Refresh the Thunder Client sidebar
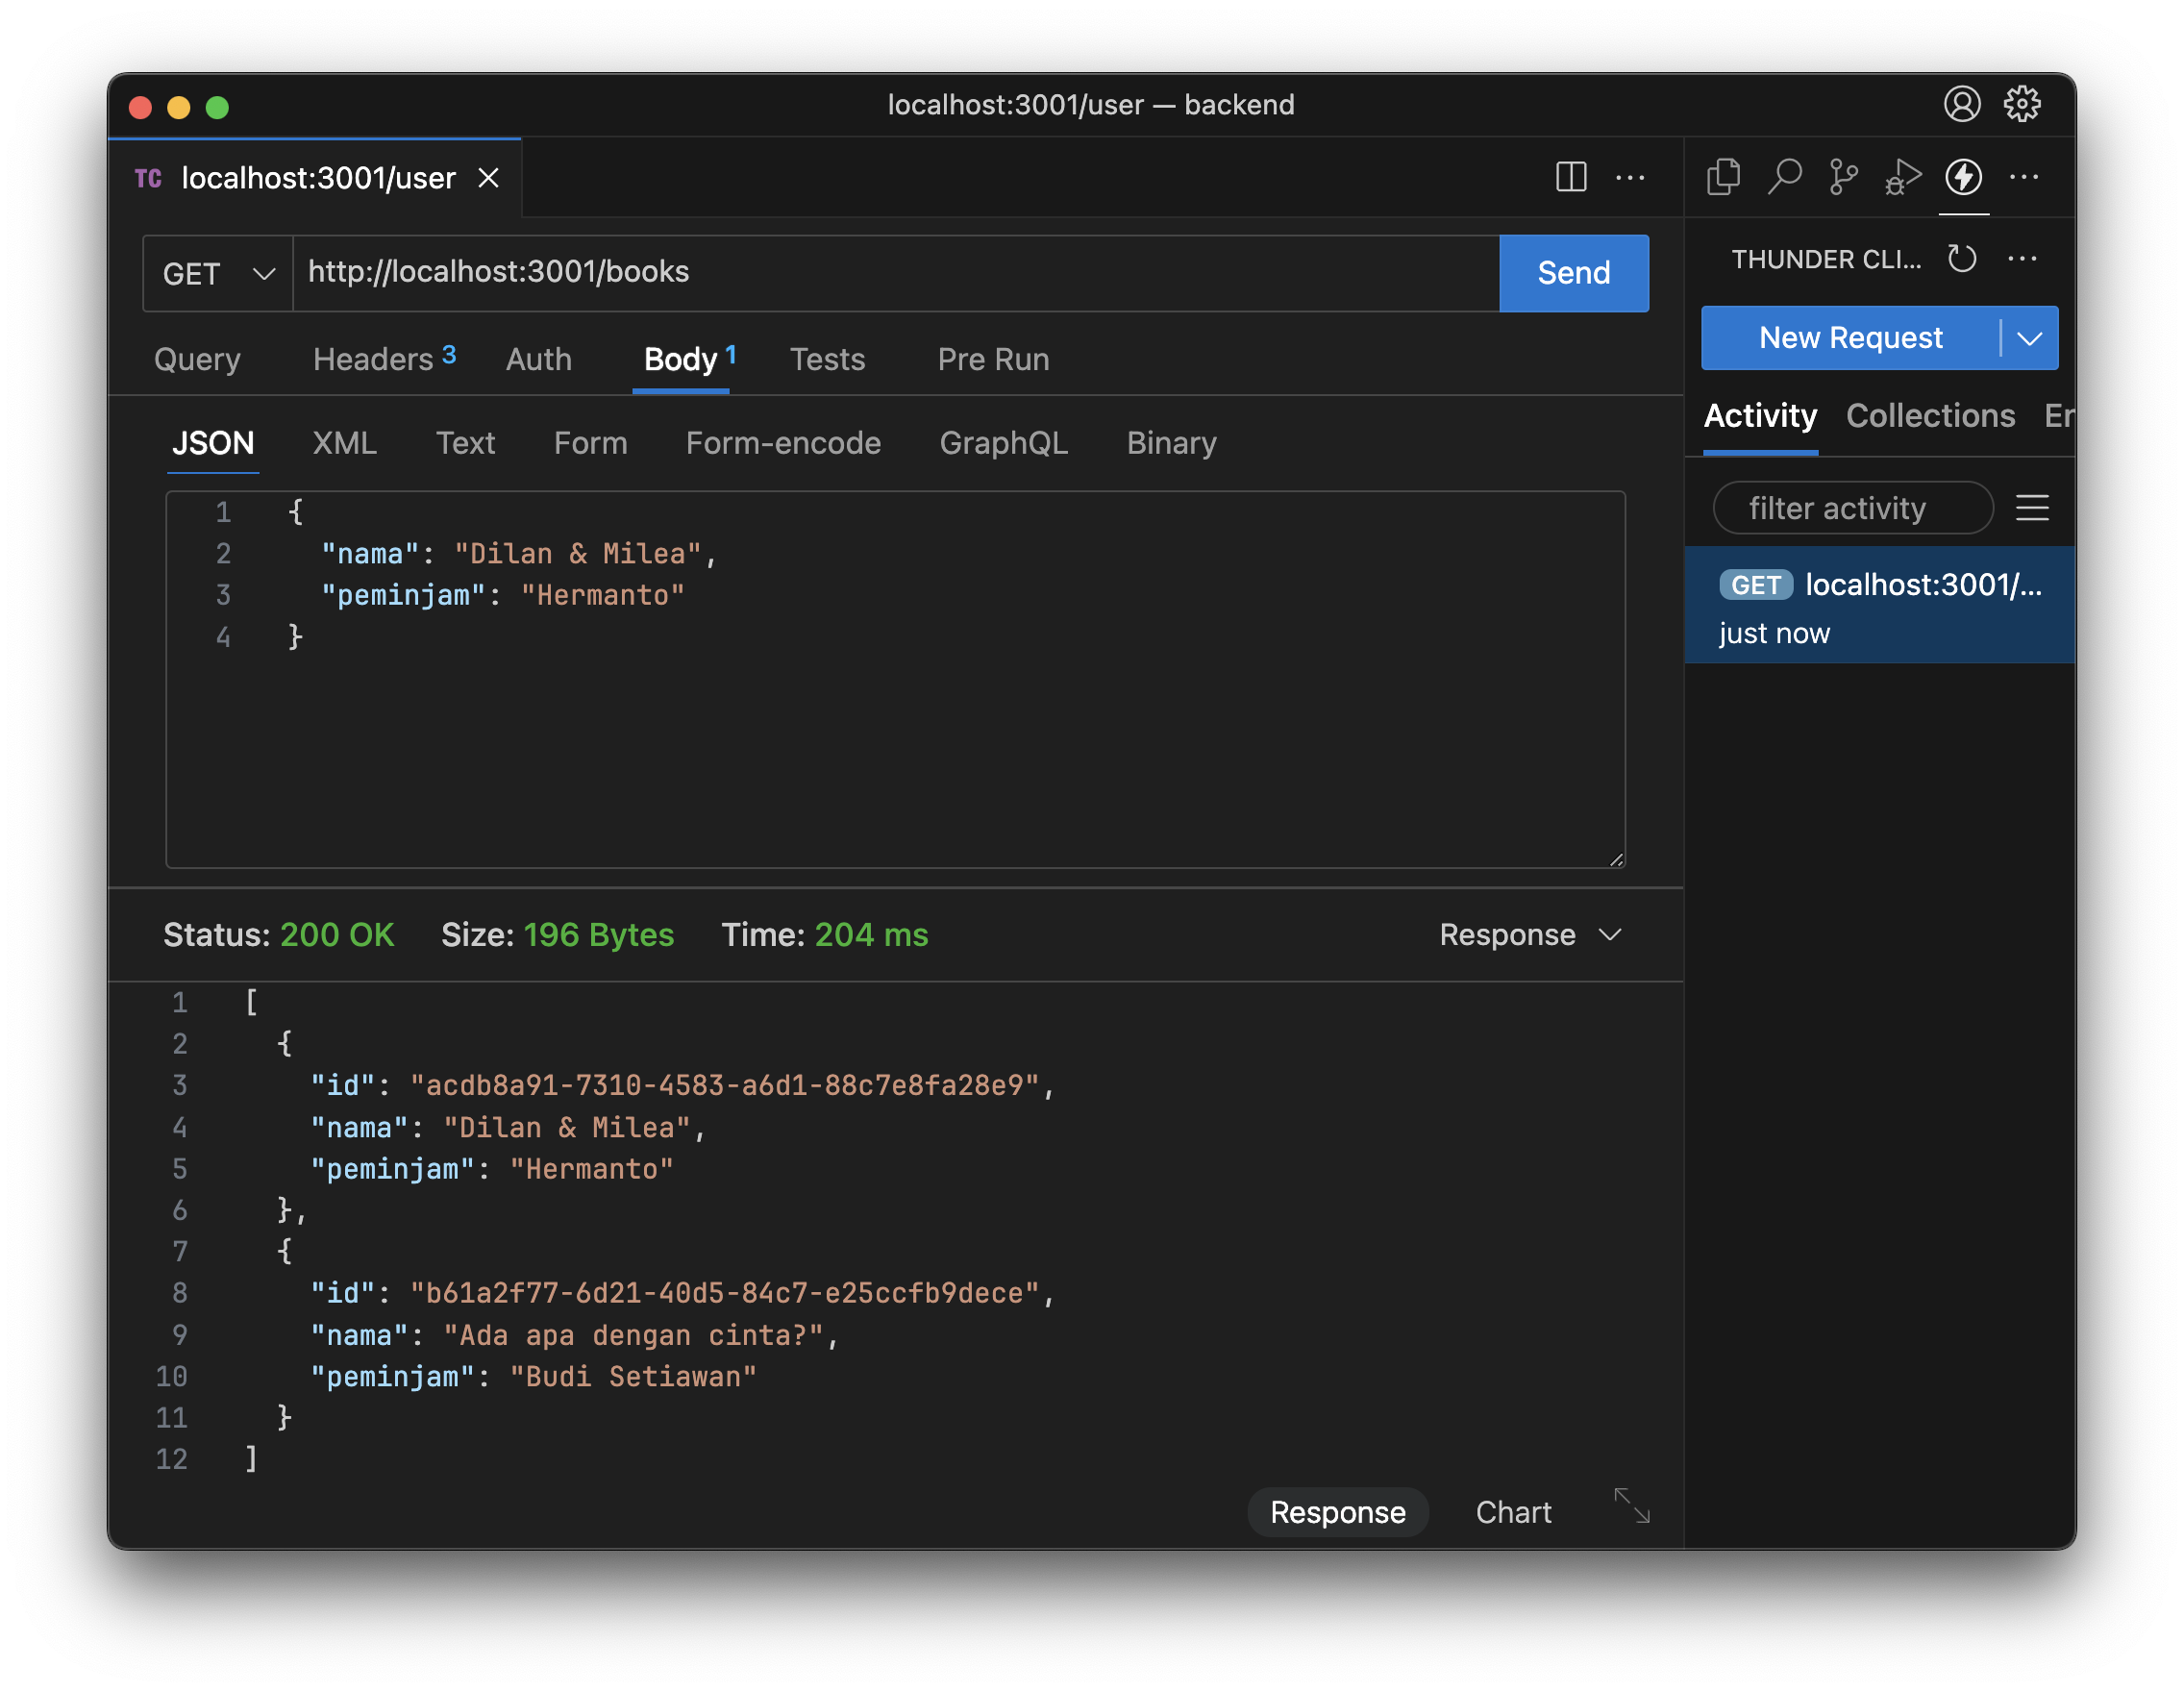The height and width of the screenshot is (1692, 2184). tap(1962, 259)
